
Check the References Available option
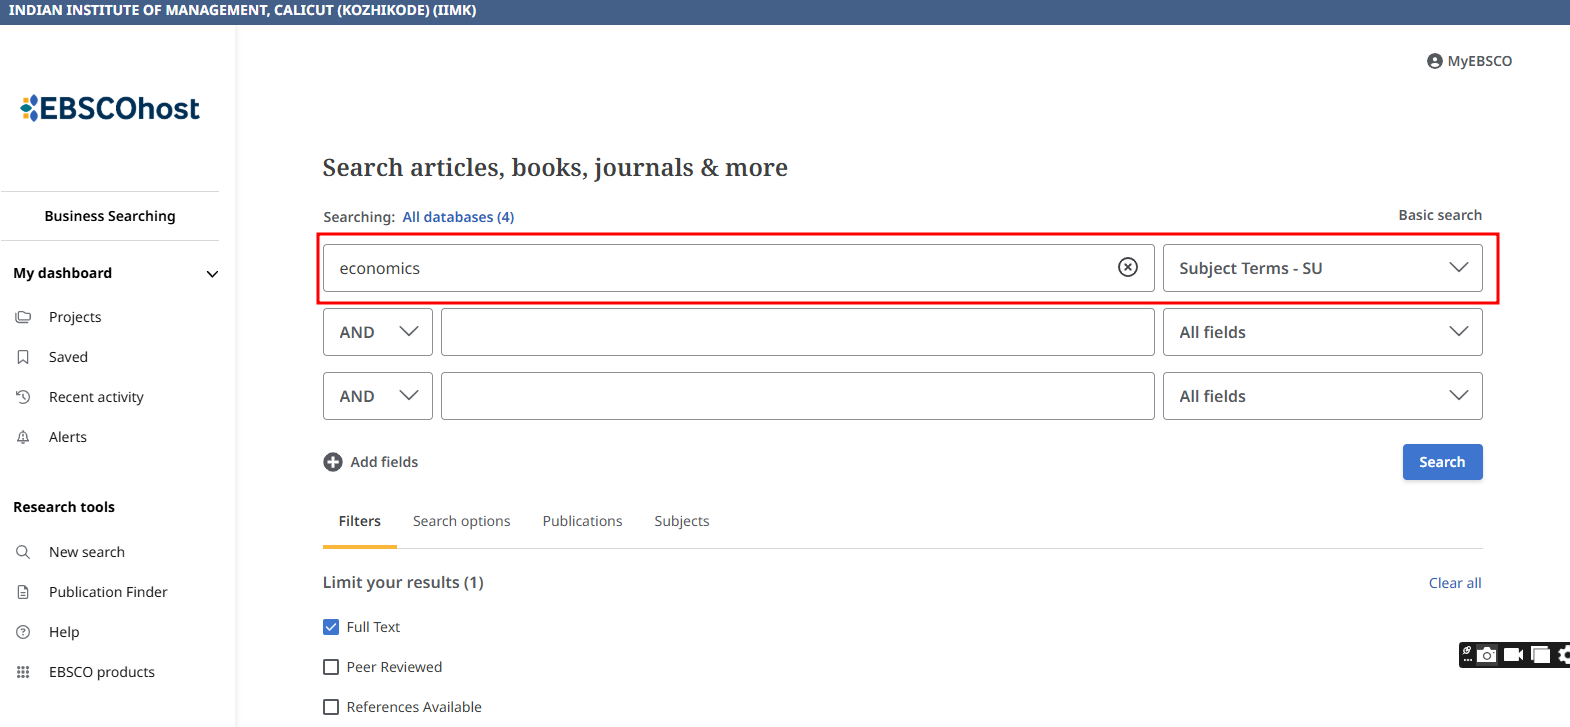click(331, 707)
